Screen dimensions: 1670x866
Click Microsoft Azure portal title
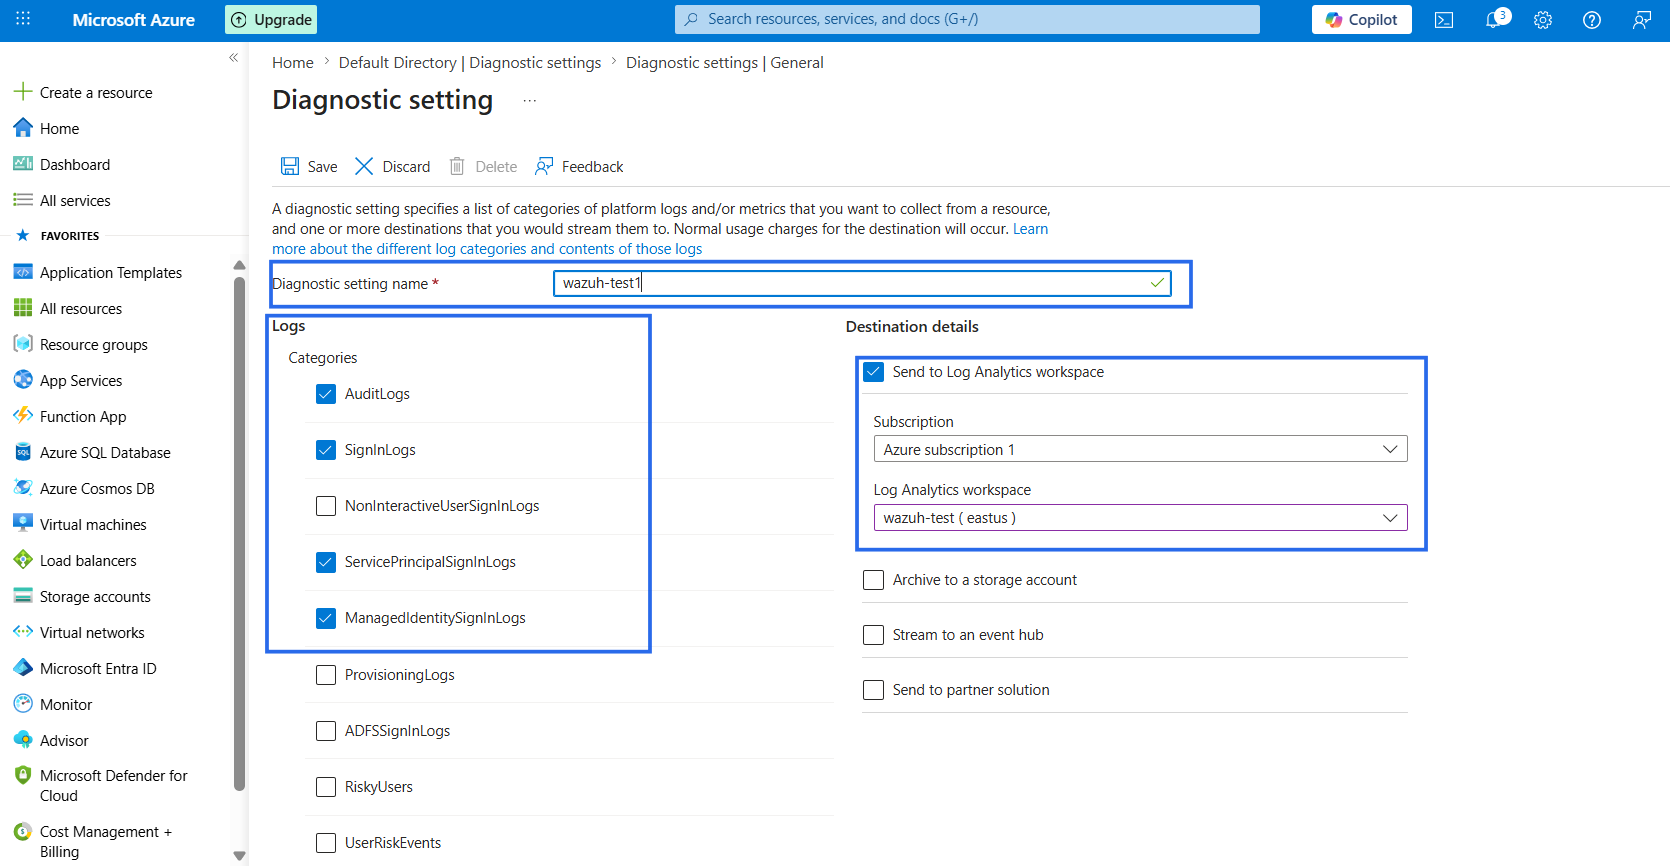pos(134,19)
